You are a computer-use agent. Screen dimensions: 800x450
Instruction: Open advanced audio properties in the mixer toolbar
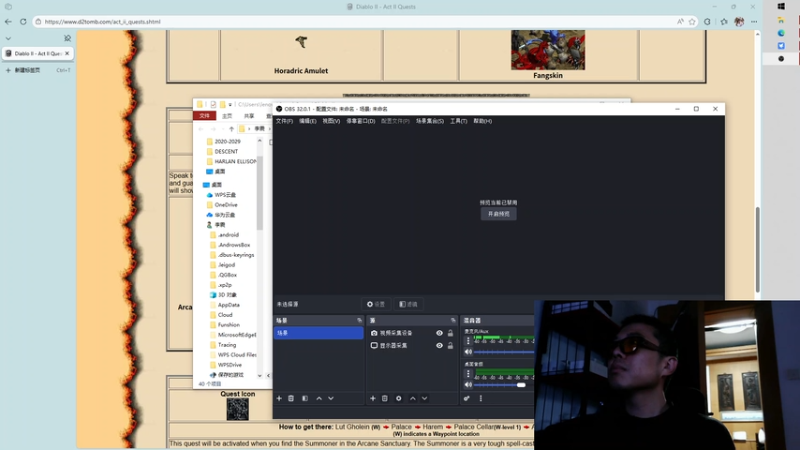466,398
